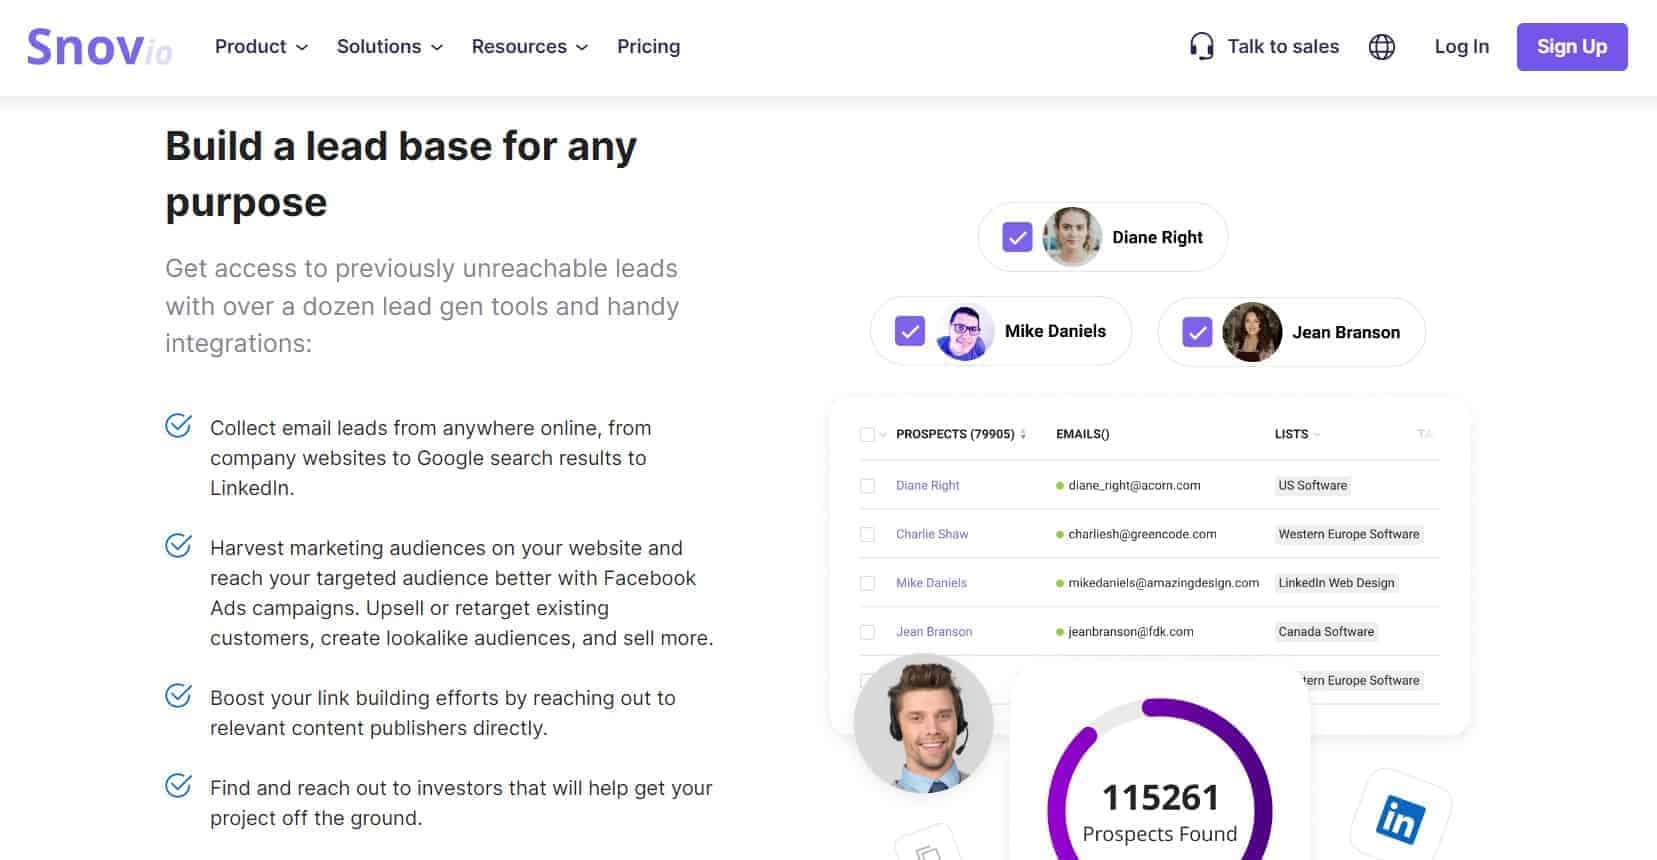This screenshot has width=1657, height=860.
Task: Toggle the Mike Daniels card checkbox
Action: coord(910,331)
